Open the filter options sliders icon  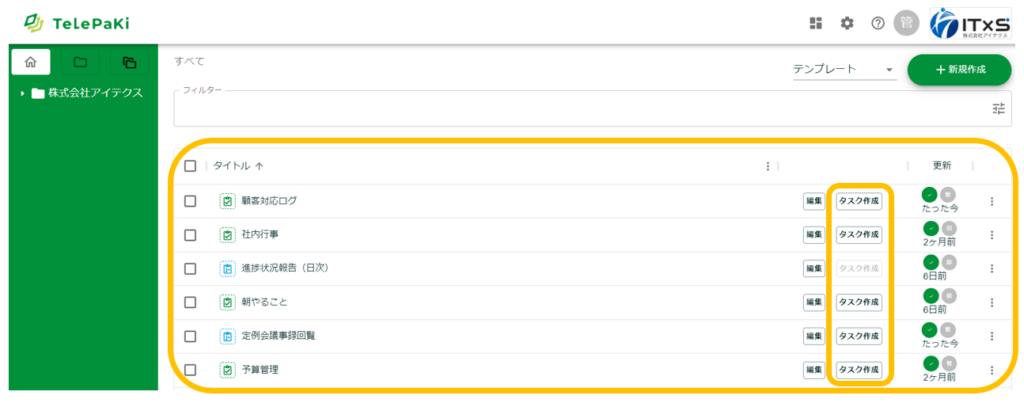tap(998, 108)
